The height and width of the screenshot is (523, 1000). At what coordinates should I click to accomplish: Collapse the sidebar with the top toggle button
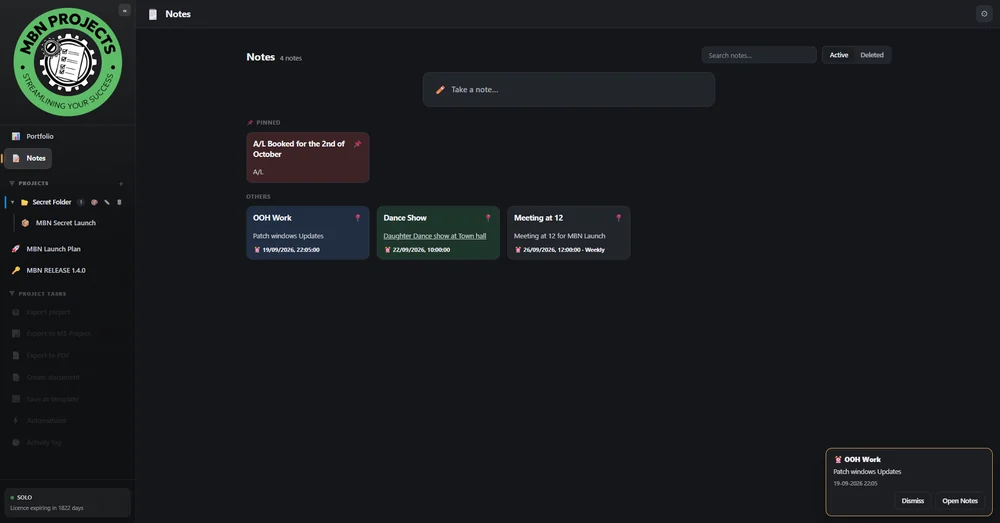pos(124,10)
